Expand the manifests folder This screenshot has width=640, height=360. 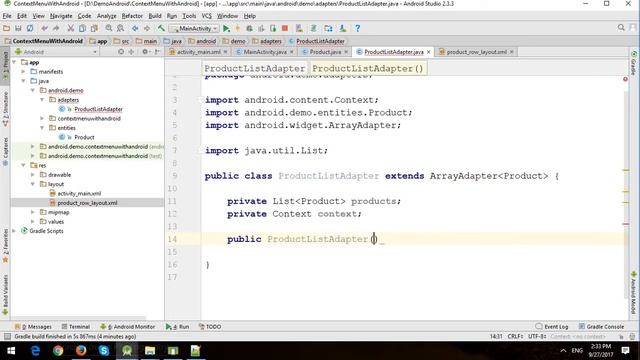point(24,72)
